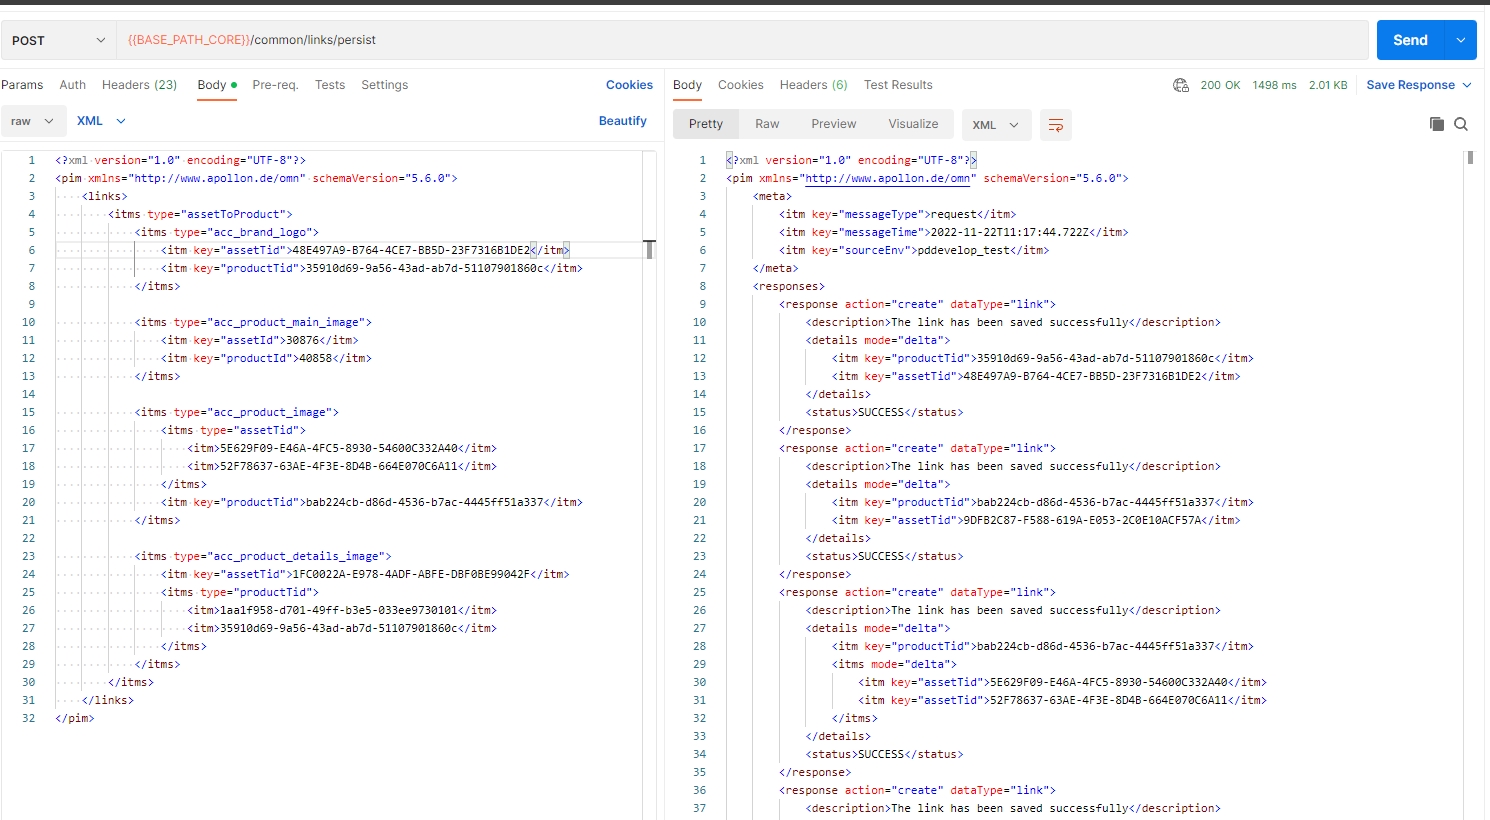This screenshot has width=1490, height=820.
Task: Open the Pre-req. tab
Action: coord(275,85)
